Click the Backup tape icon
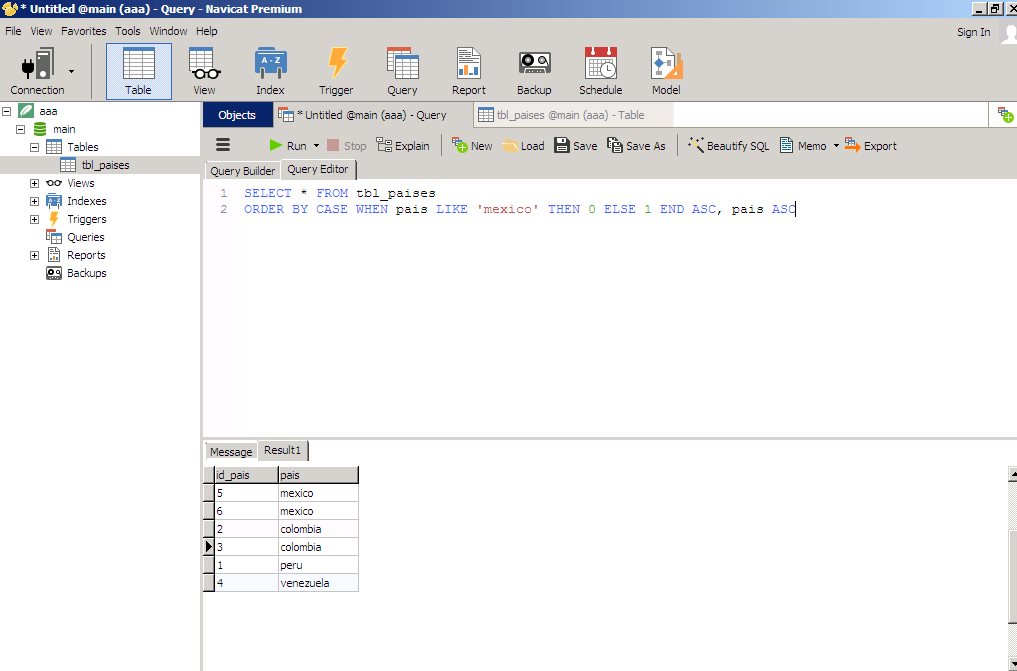 click(x=534, y=72)
